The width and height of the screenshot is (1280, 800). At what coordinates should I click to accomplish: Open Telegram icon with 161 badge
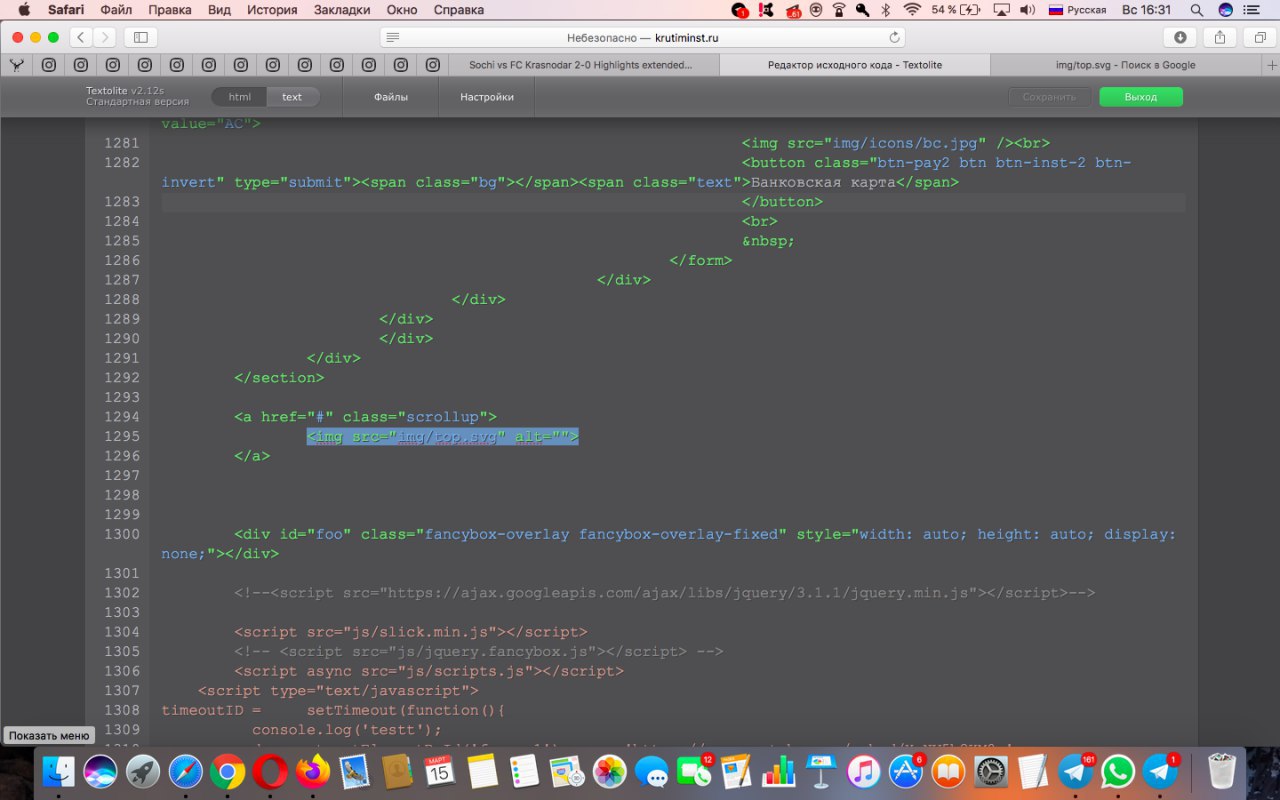pyautogui.click(x=1076, y=771)
